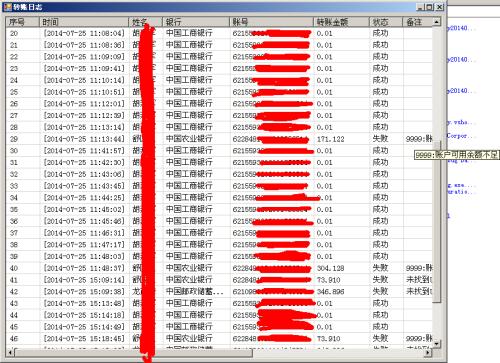Select row 20 at 11:08:04
The width and height of the screenshot is (500, 363).
coord(219,33)
